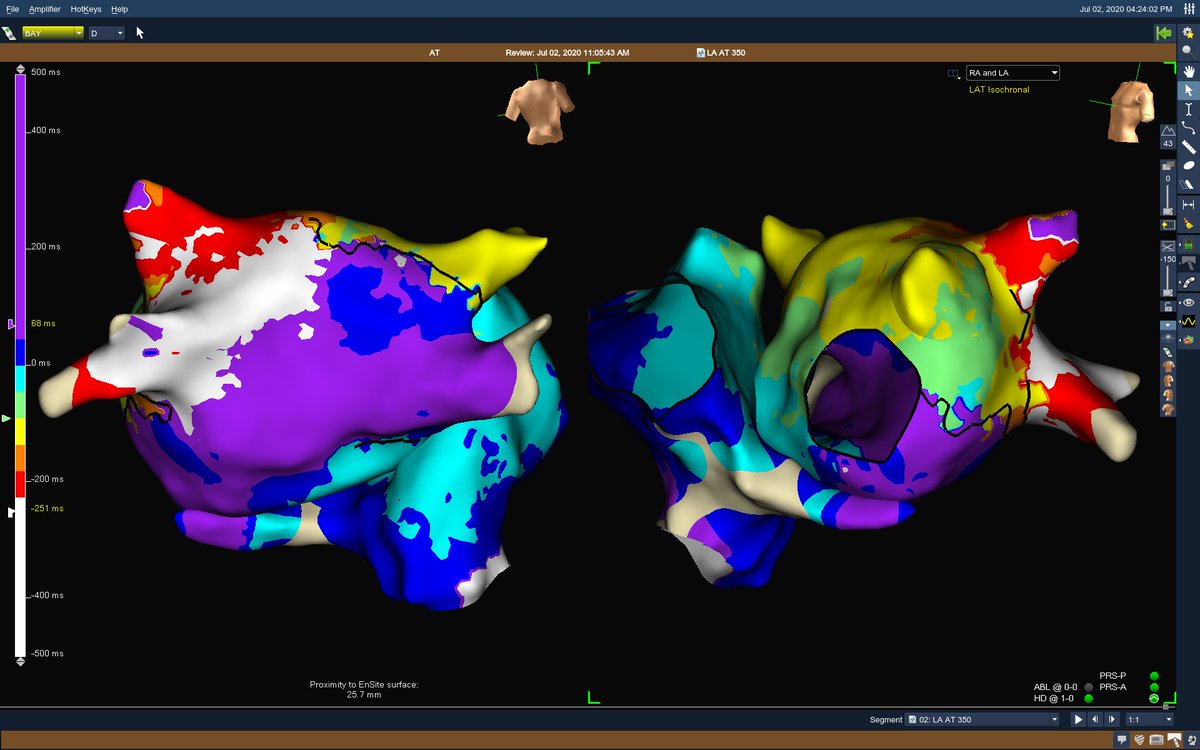Toggle the PRS-A green indicator

(x=1154, y=687)
